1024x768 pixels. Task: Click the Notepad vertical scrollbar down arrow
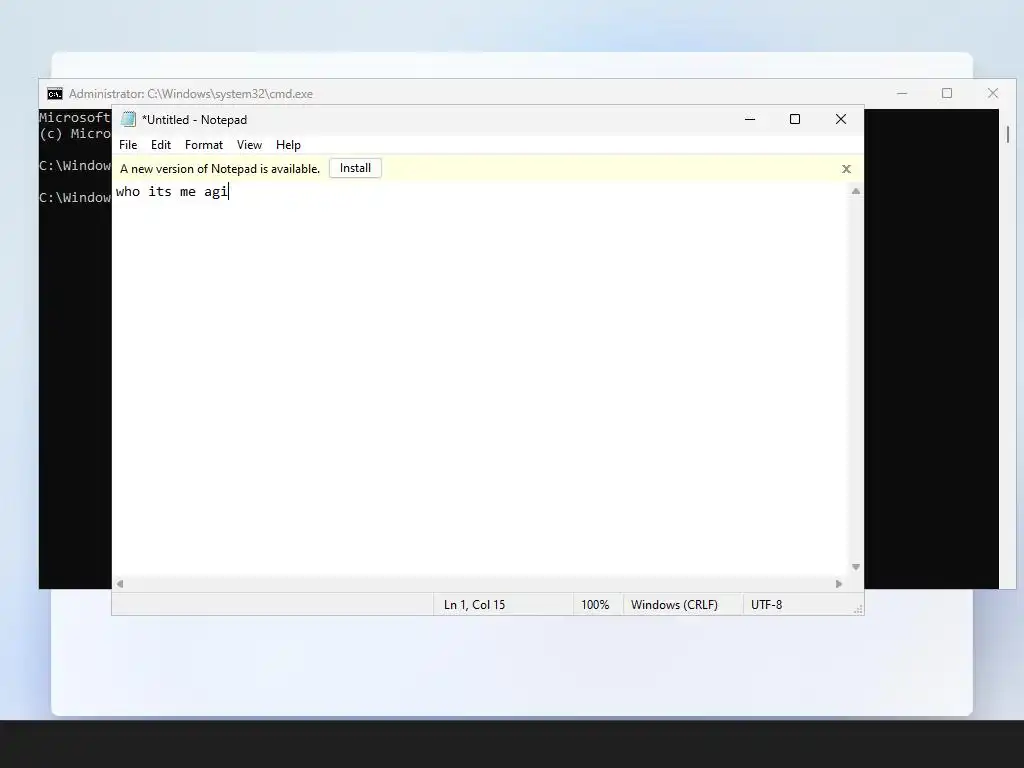(x=856, y=567)
